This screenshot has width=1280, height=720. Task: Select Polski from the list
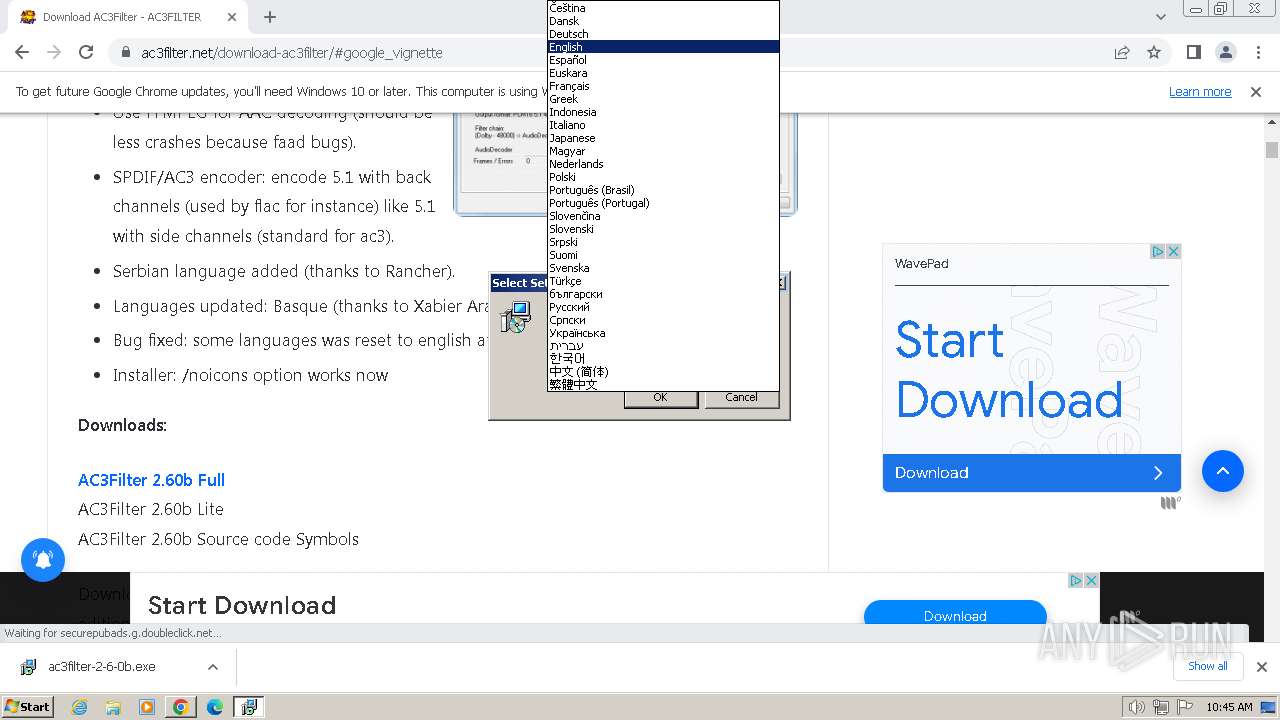pyautogui.click(x=663, y=177)
